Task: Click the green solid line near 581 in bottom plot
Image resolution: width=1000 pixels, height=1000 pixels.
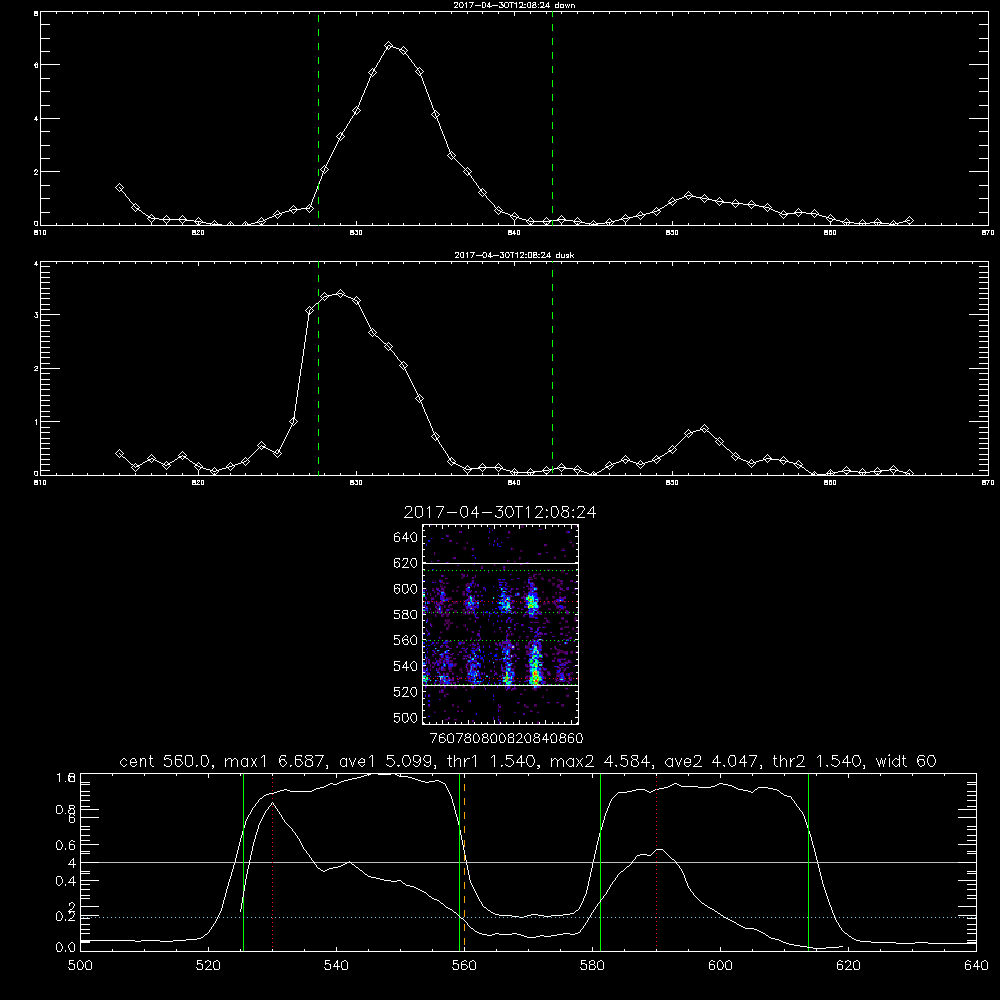Action: pos(600,862)
